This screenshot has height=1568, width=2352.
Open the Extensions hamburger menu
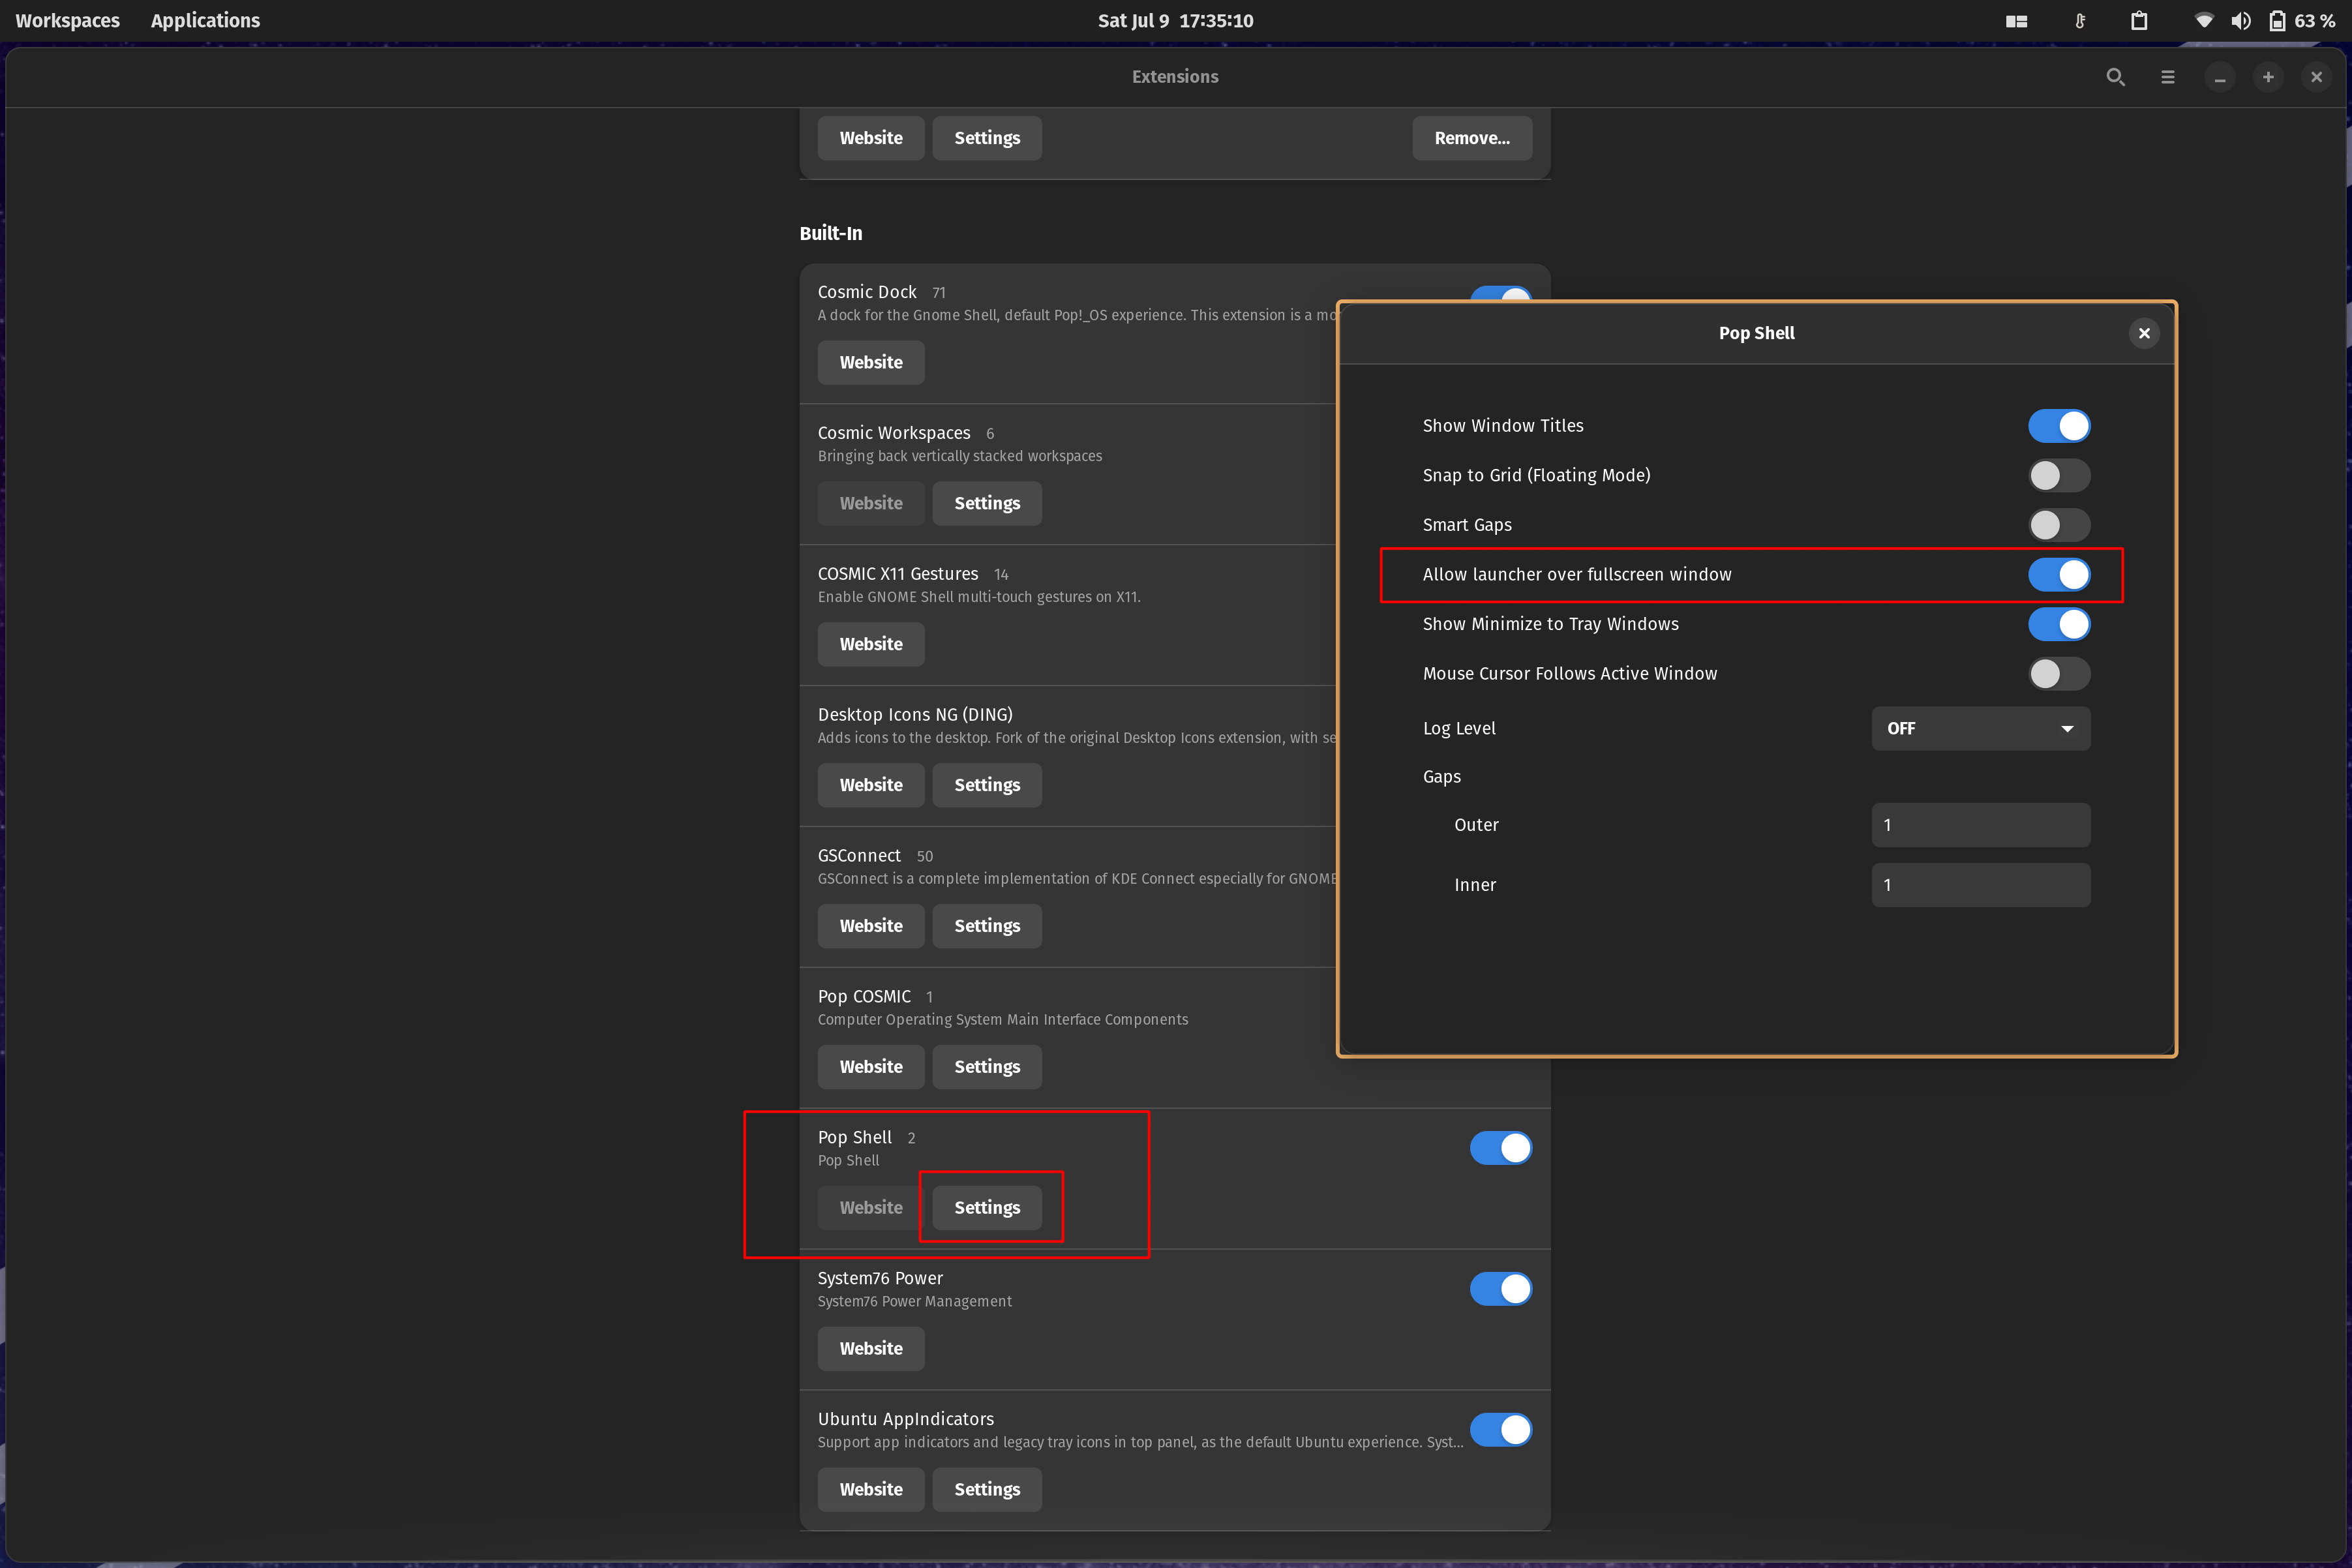(2168, 76)
